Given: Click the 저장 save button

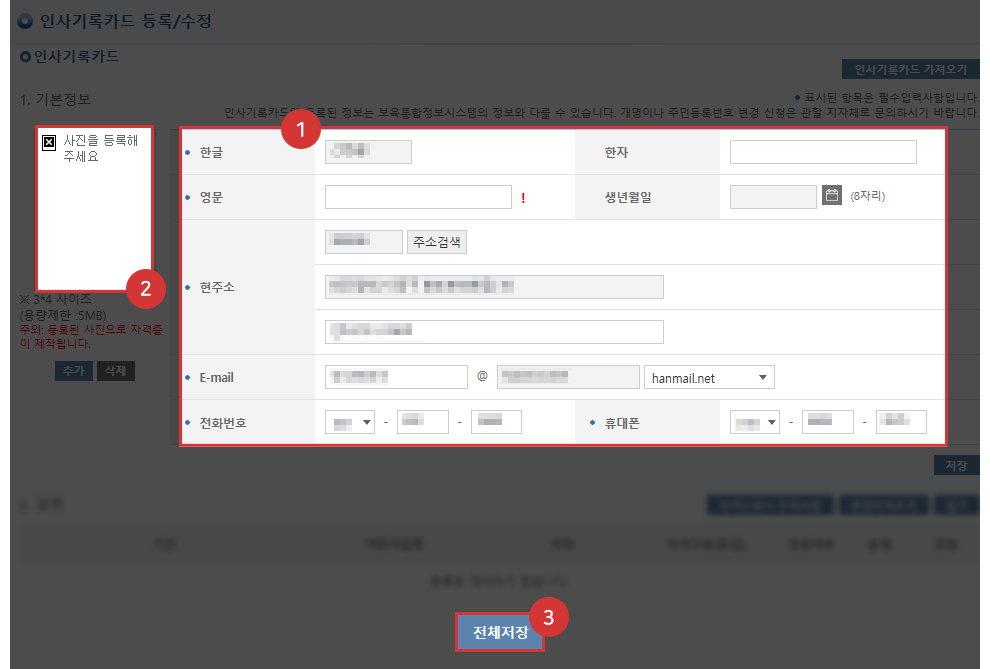Looking at the screenshot, I should pyautogui.click(x=957, y=465).
